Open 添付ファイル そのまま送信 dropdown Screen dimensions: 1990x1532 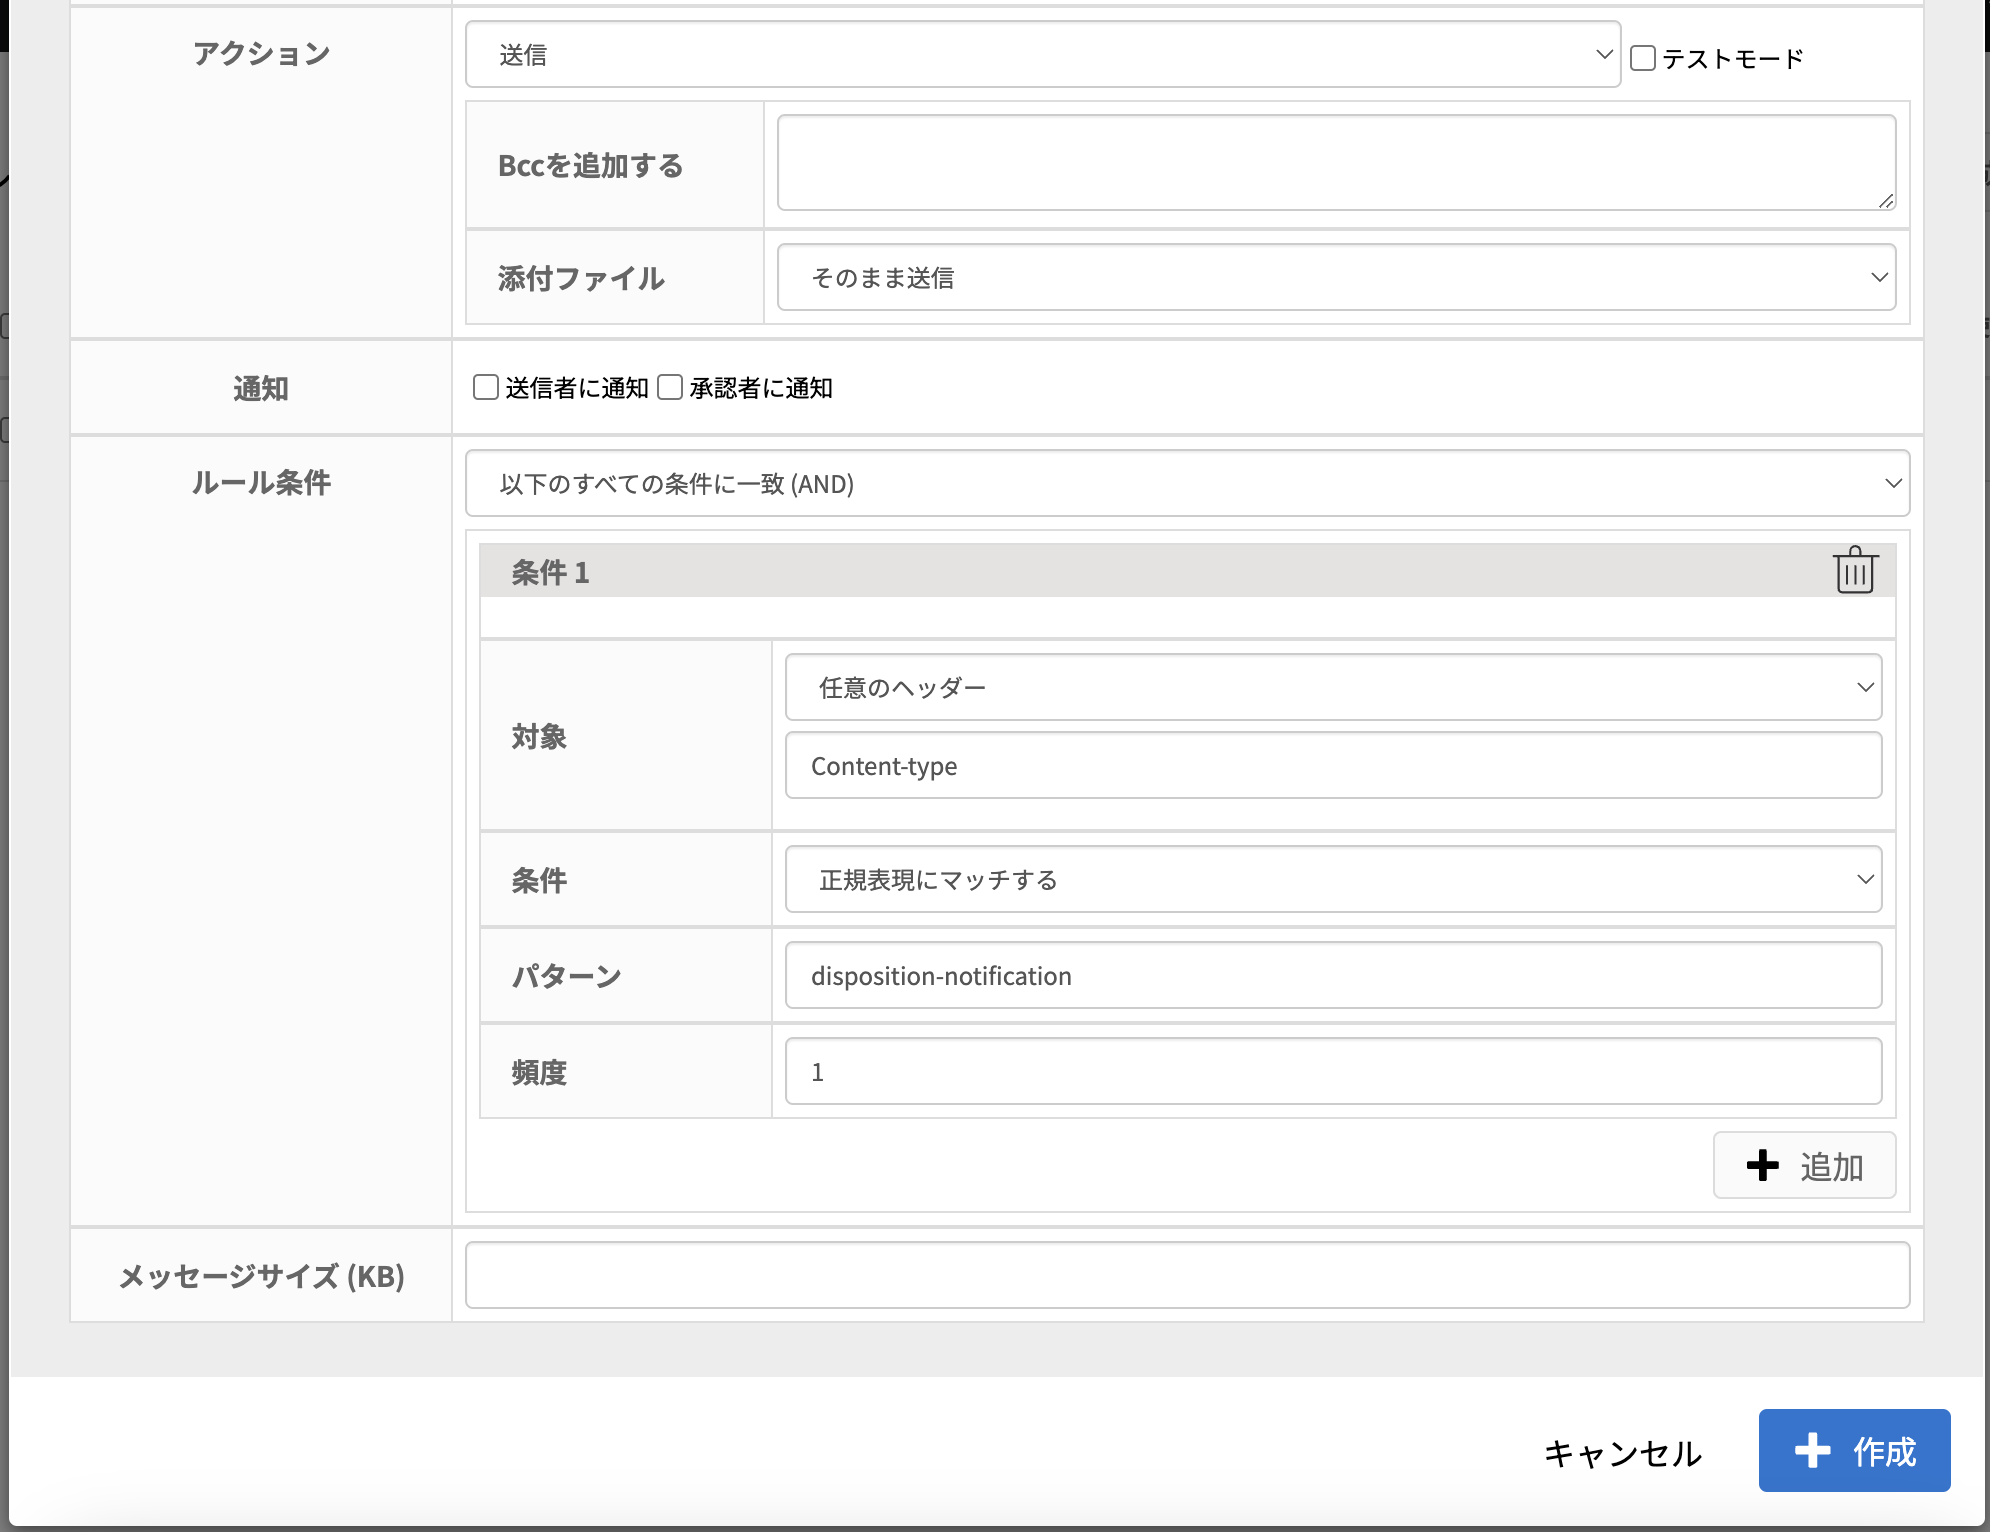point(1335,278)
